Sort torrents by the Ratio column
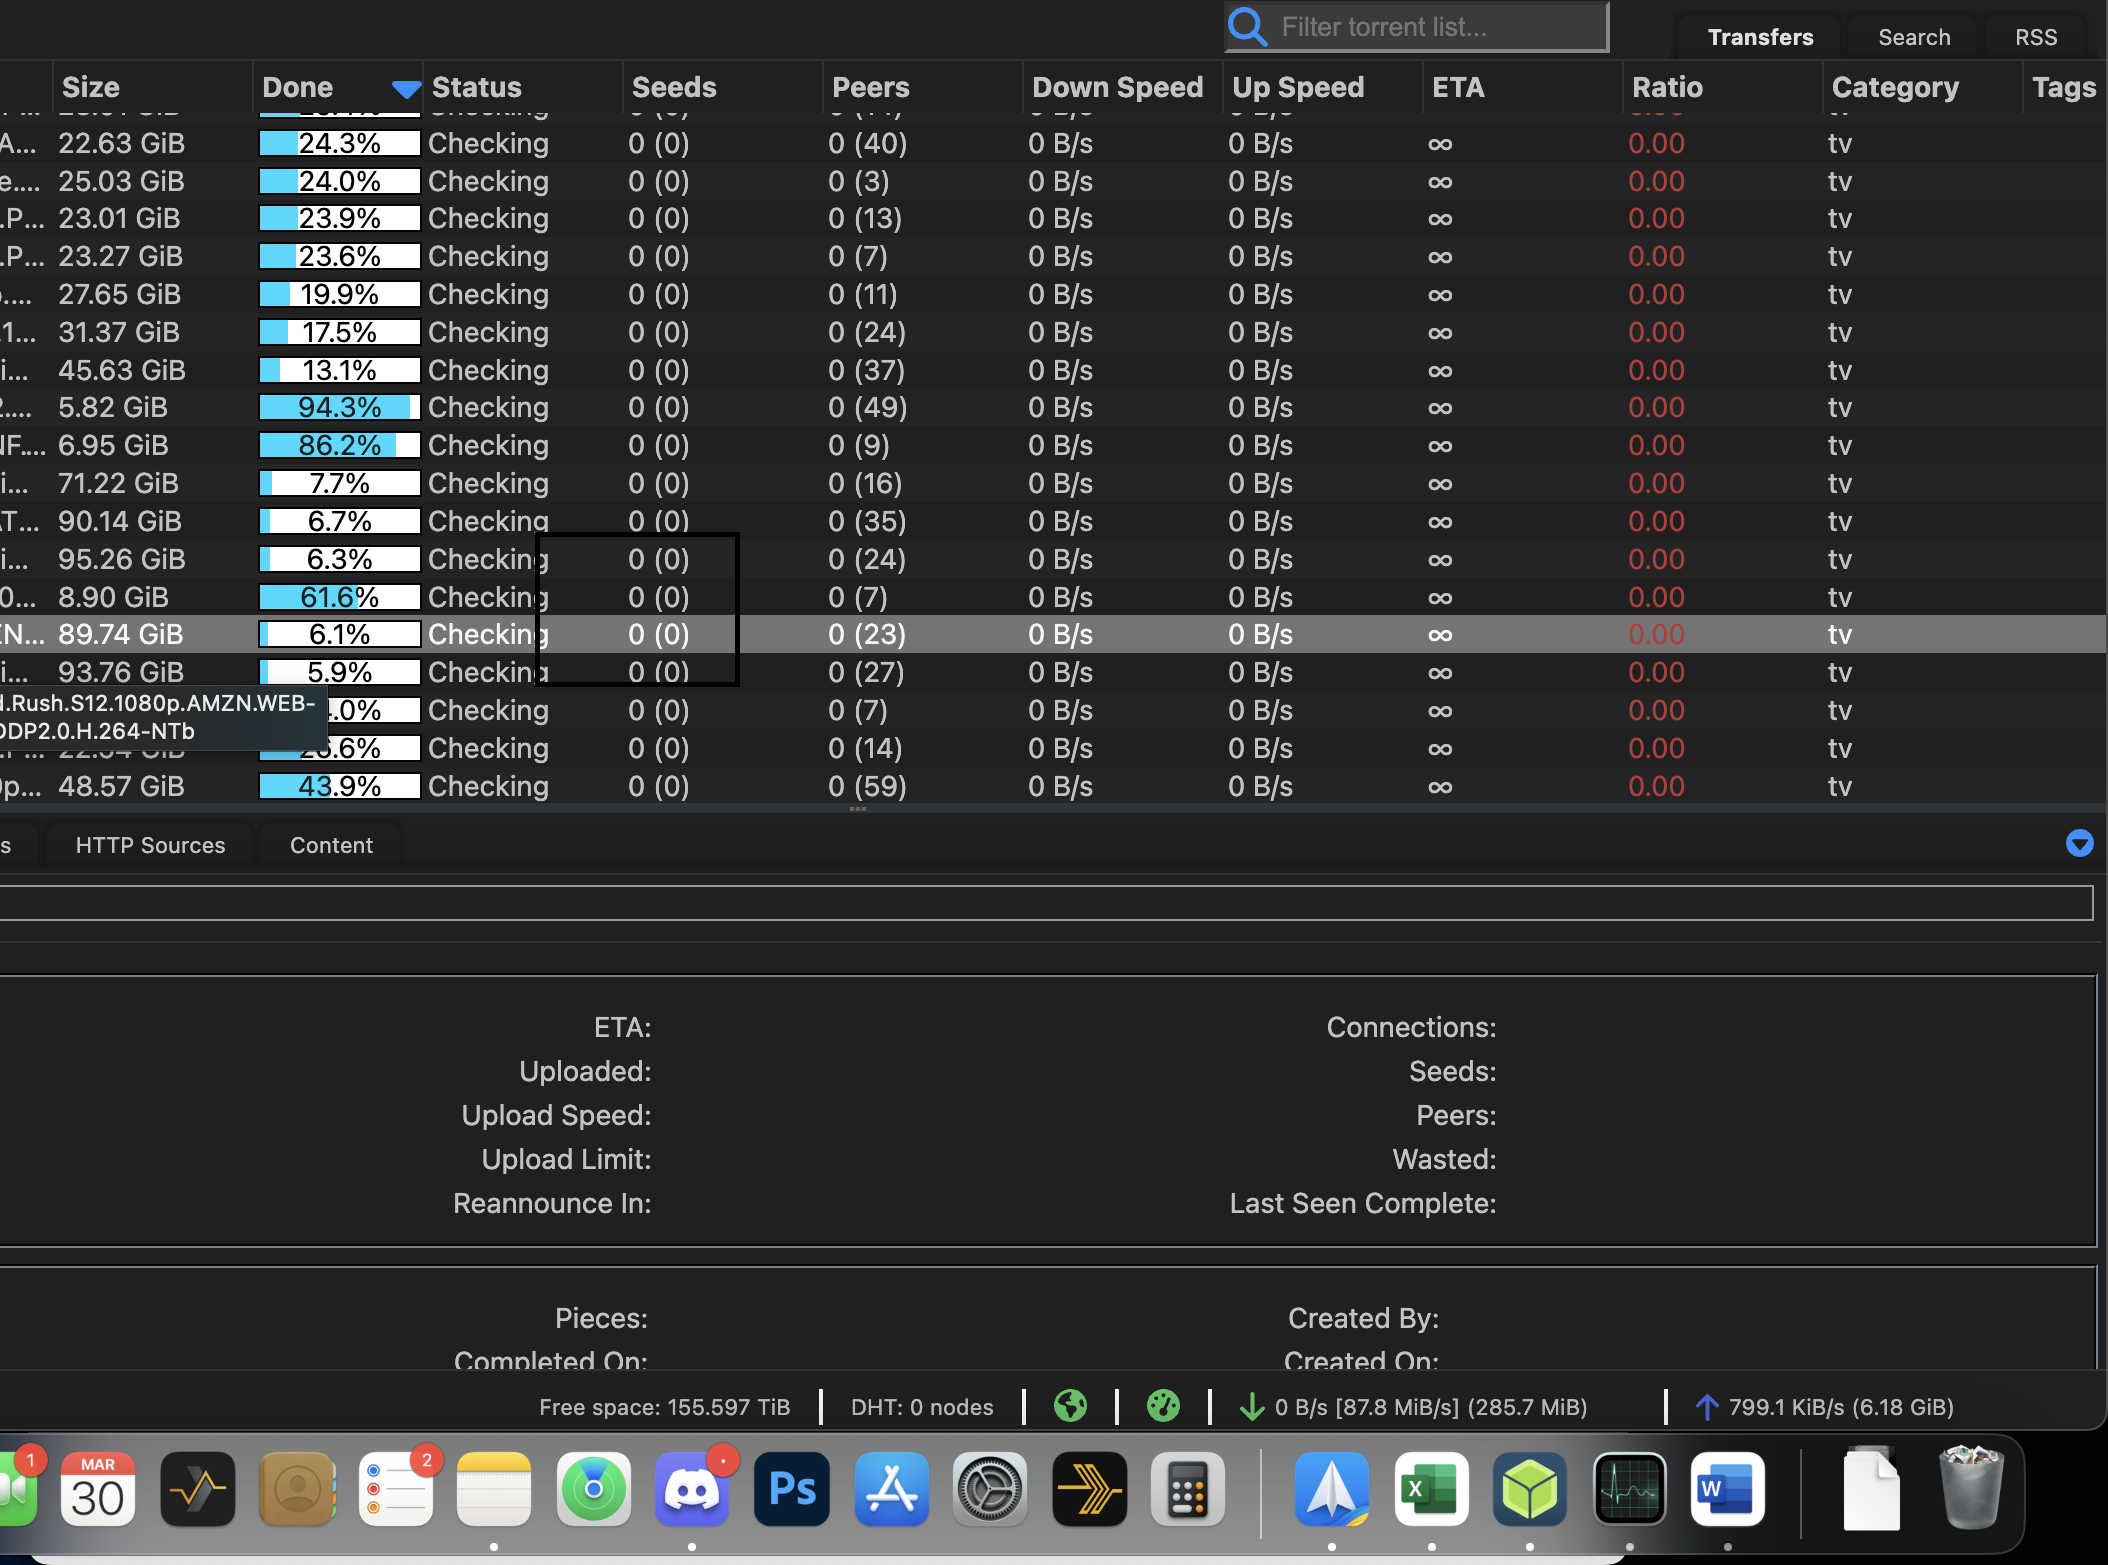The height and width of the screenshot is (1565, 2108). point(1667,87)
